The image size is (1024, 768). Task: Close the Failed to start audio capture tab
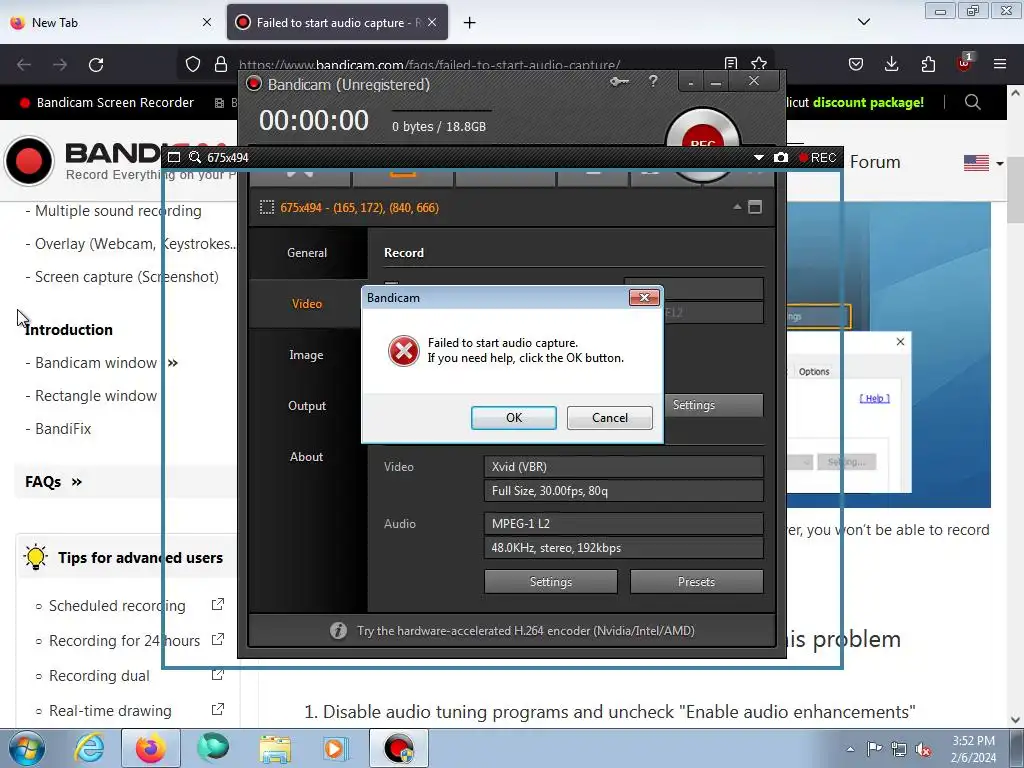click(x=432, y=22)
